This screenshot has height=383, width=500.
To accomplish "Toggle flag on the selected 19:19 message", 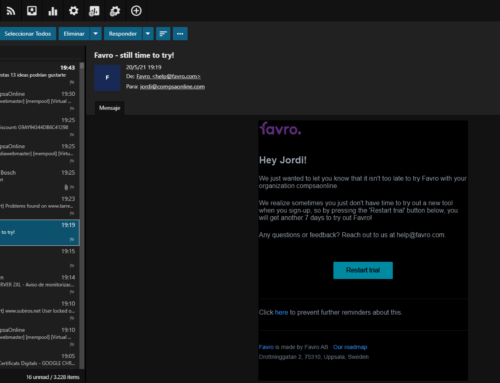I will pos(72,240).
